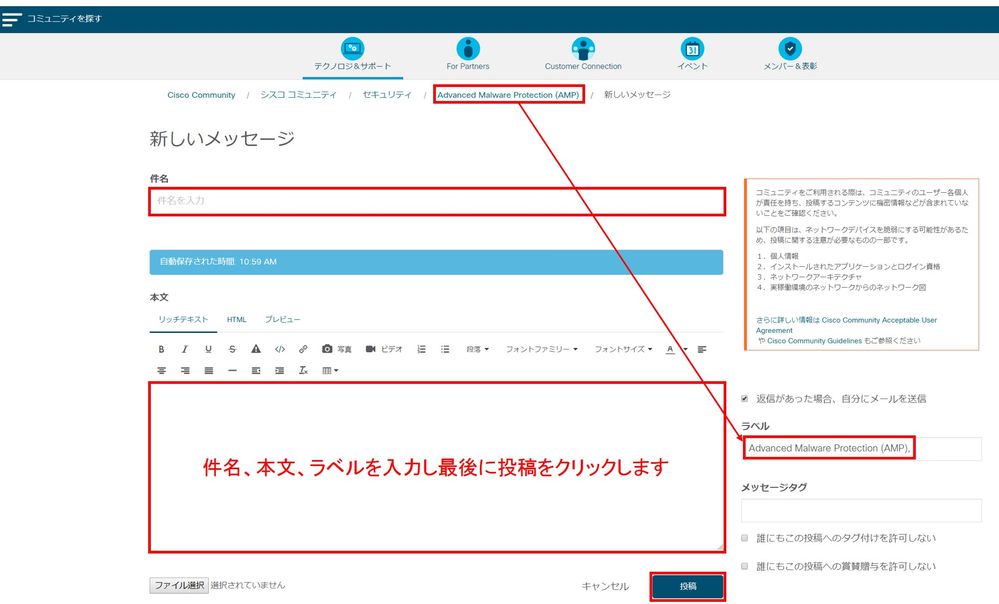Clear text formatting

303,370
